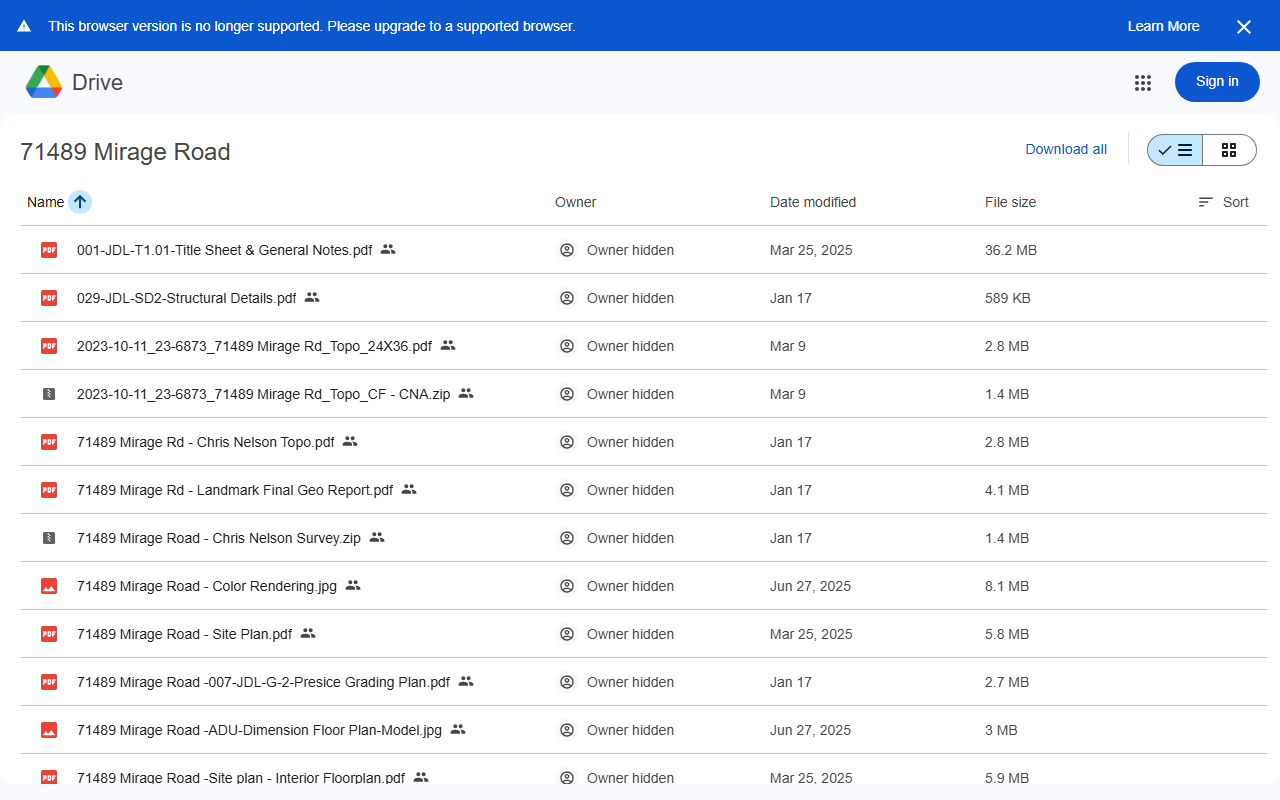Open ADU-Dimension Floor Plan-Model.jpg
1280x800 pixels.
259,730
